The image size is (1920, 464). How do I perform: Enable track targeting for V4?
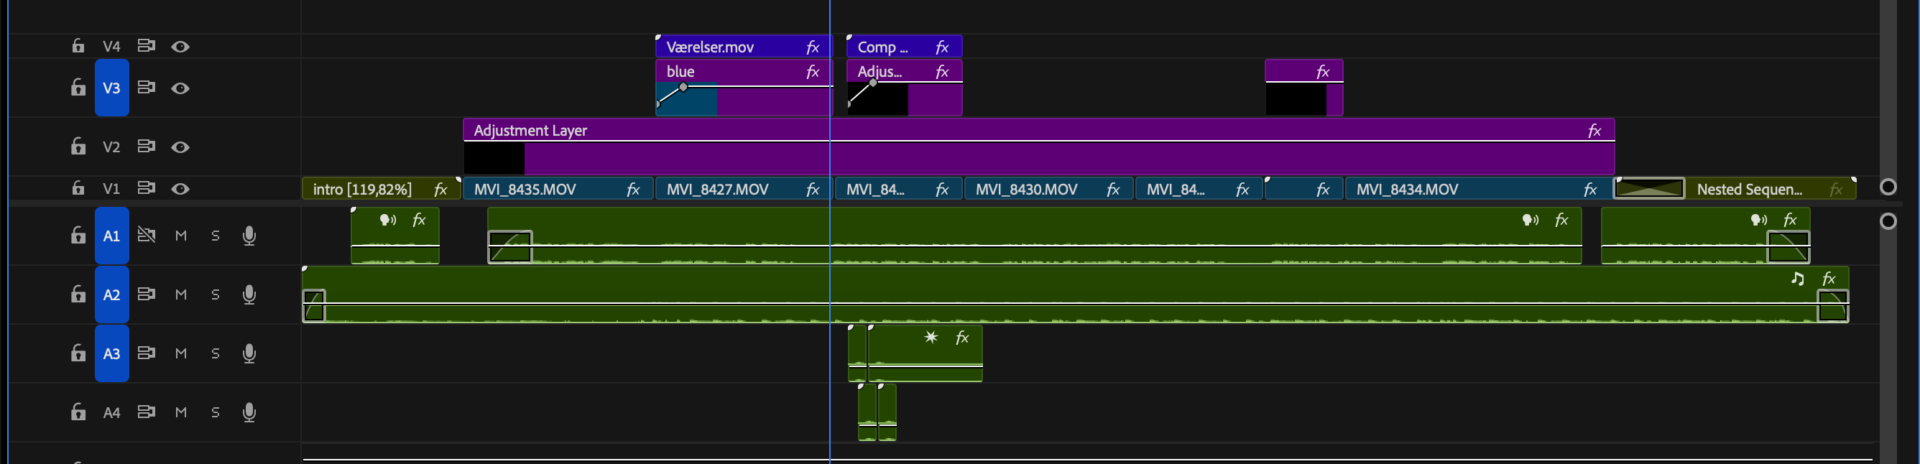point(111,46)
